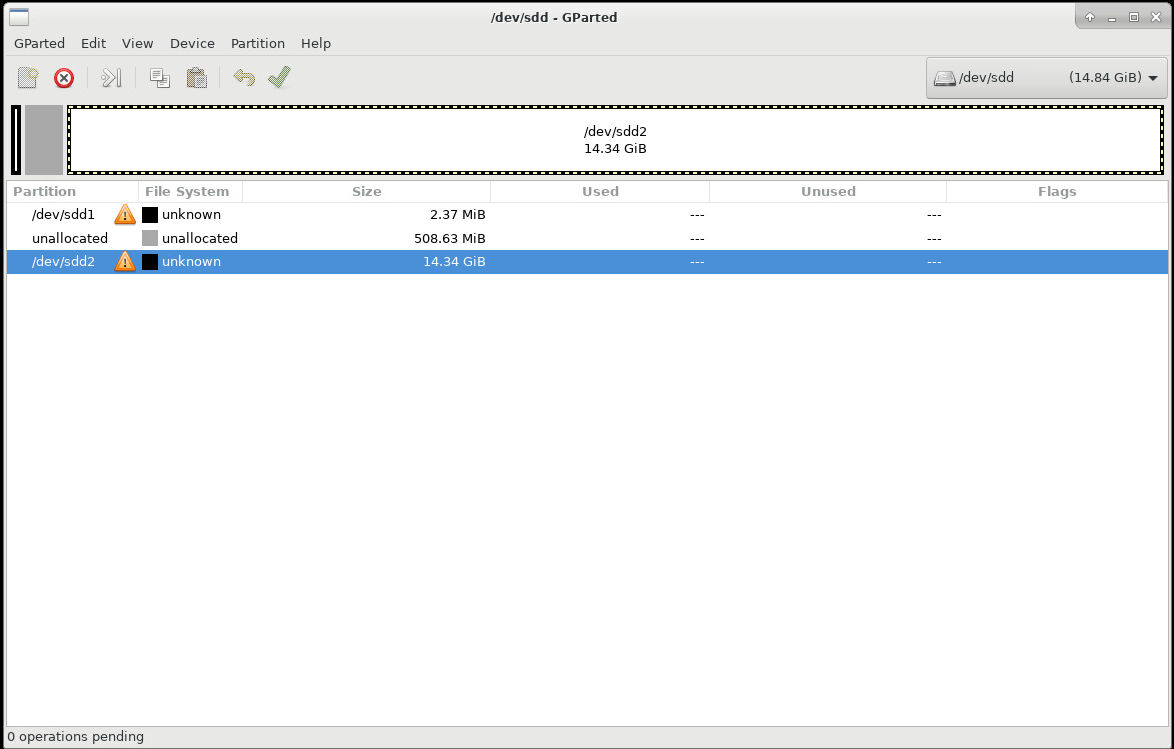Click black file system swatch for /dev/sdd2
The image size is (1174, 749).
click(150, 261)
